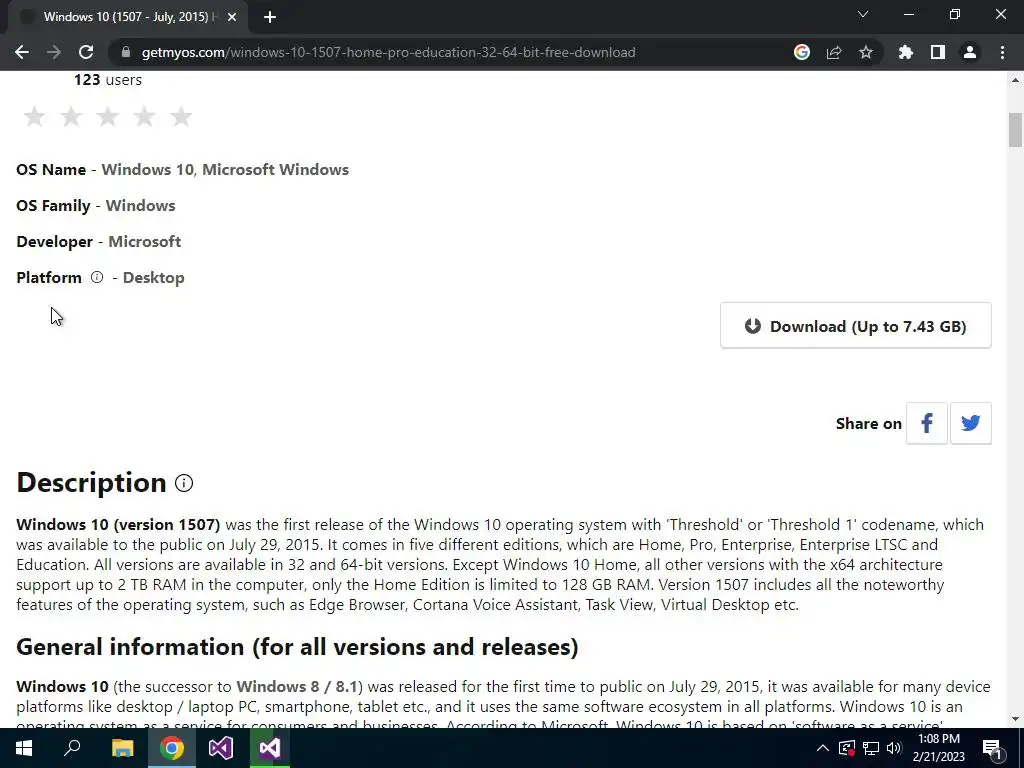Share on Twitter
The width and height of the screenshot is (1024, 768).
click(970, 423)
